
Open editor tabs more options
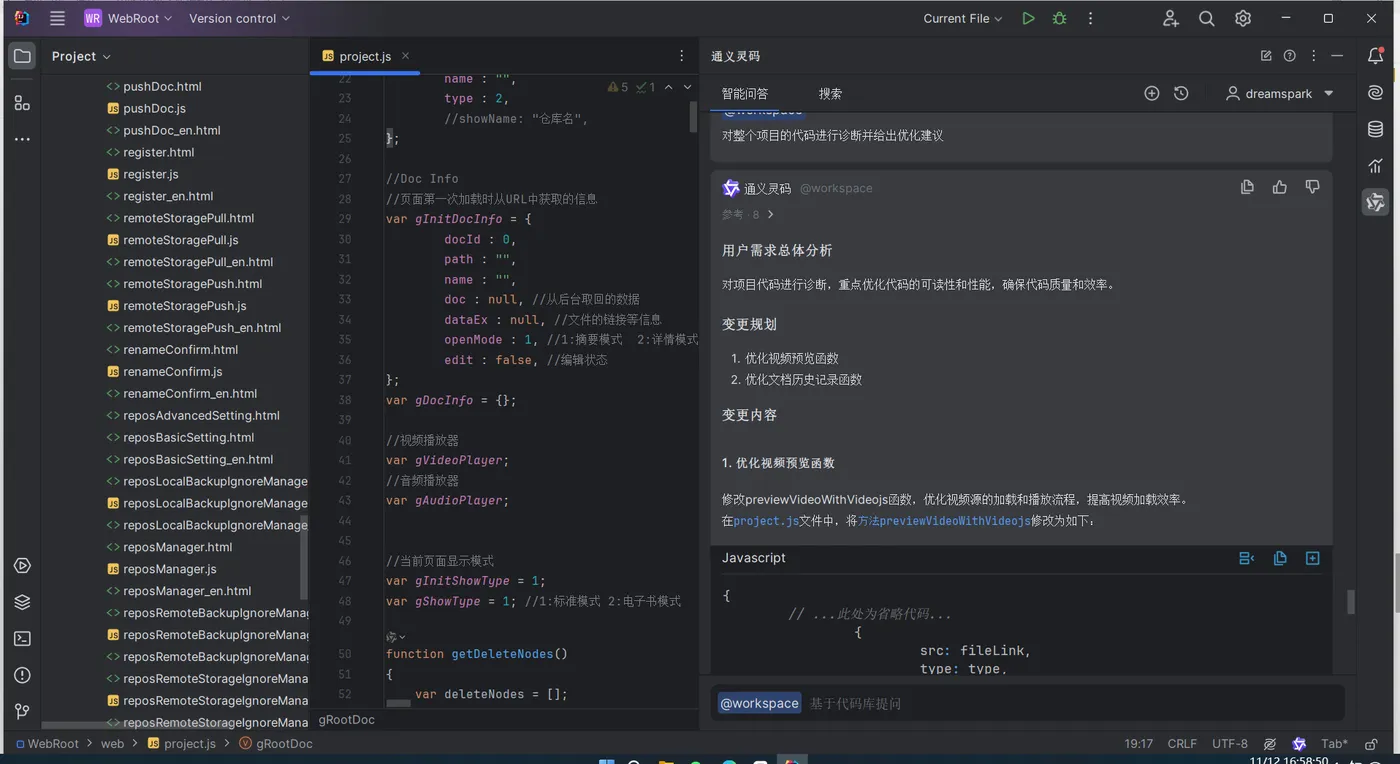coord(682,56)
